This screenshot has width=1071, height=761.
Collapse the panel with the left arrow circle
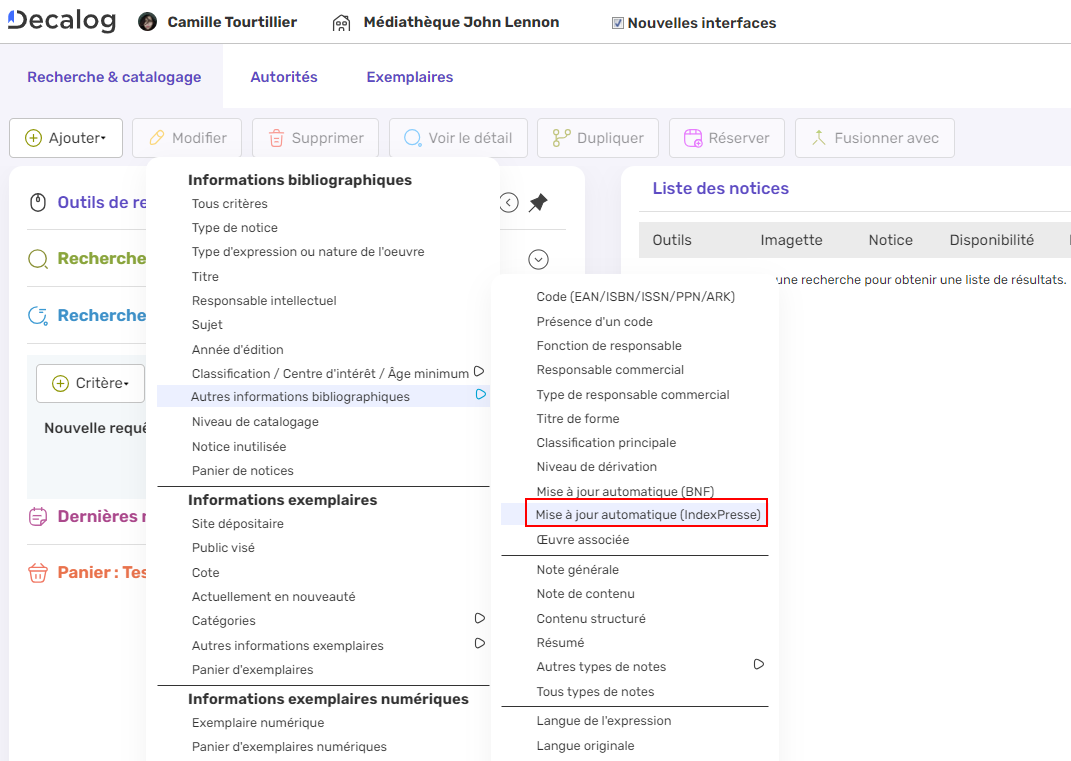click(x=508, y=203)
